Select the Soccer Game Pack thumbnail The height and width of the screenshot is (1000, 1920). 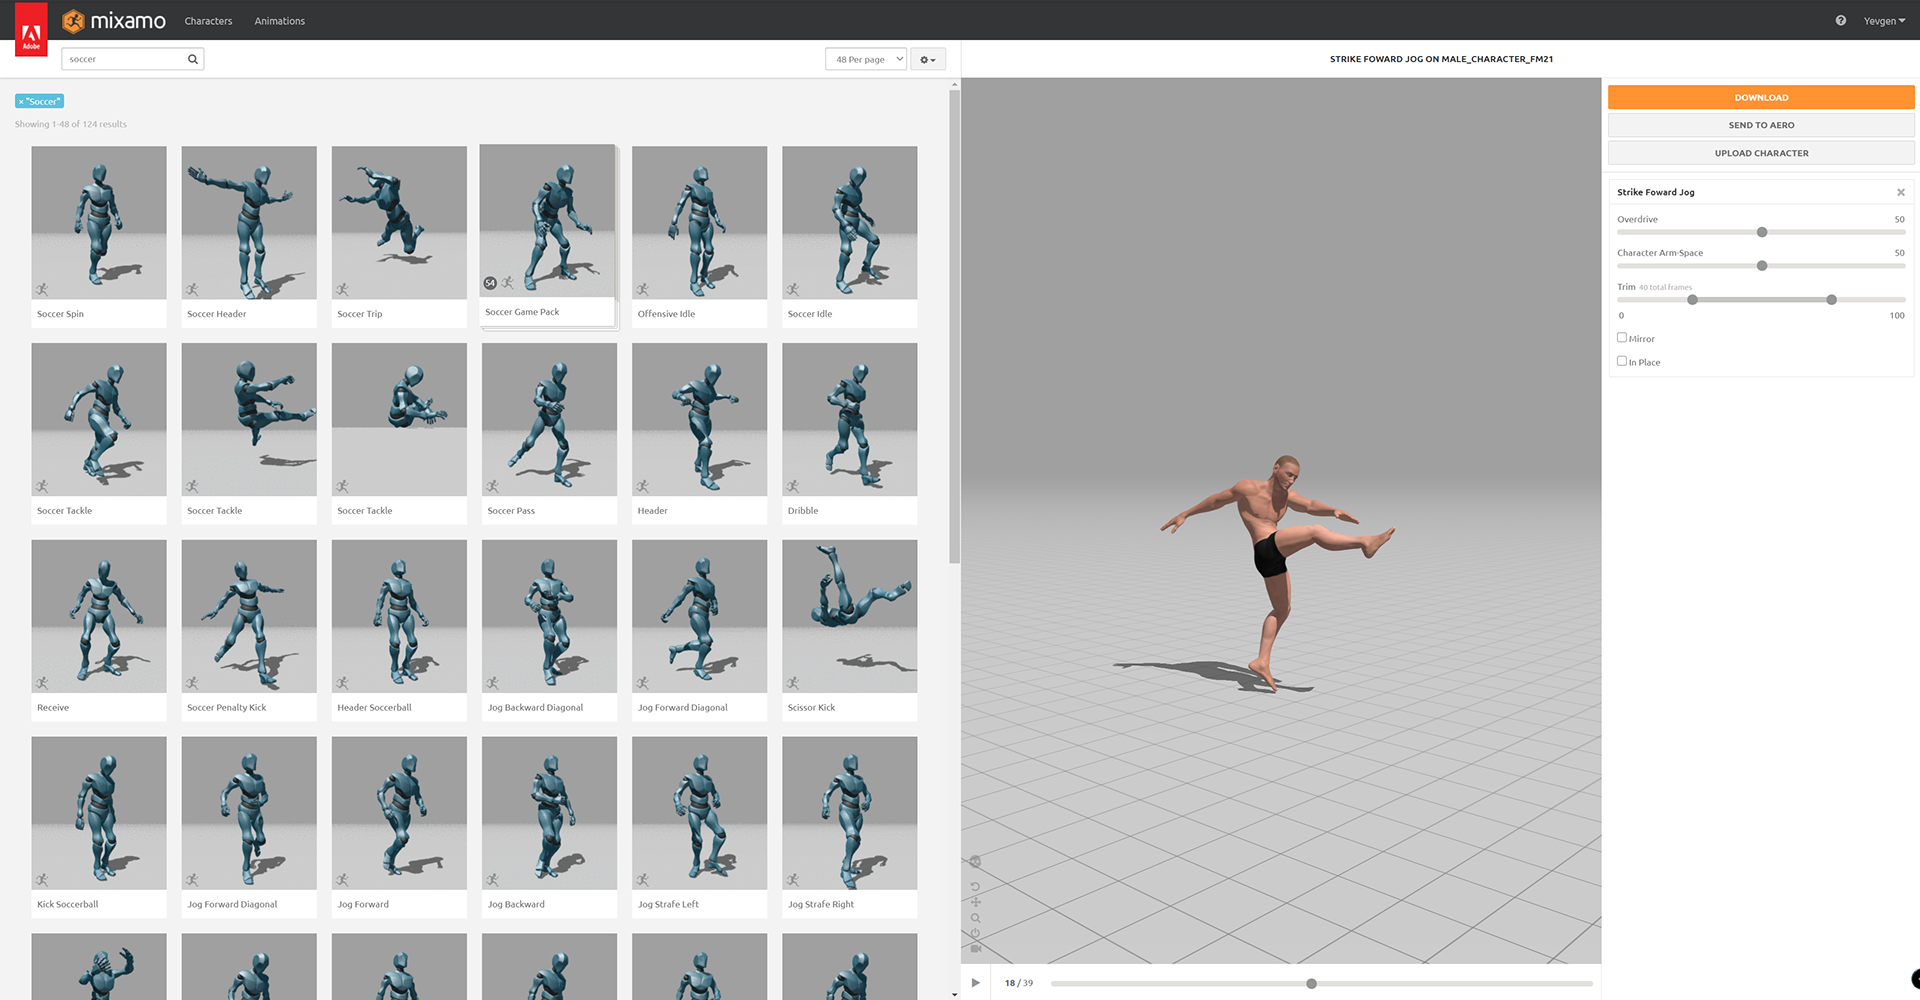coord(547,222)
